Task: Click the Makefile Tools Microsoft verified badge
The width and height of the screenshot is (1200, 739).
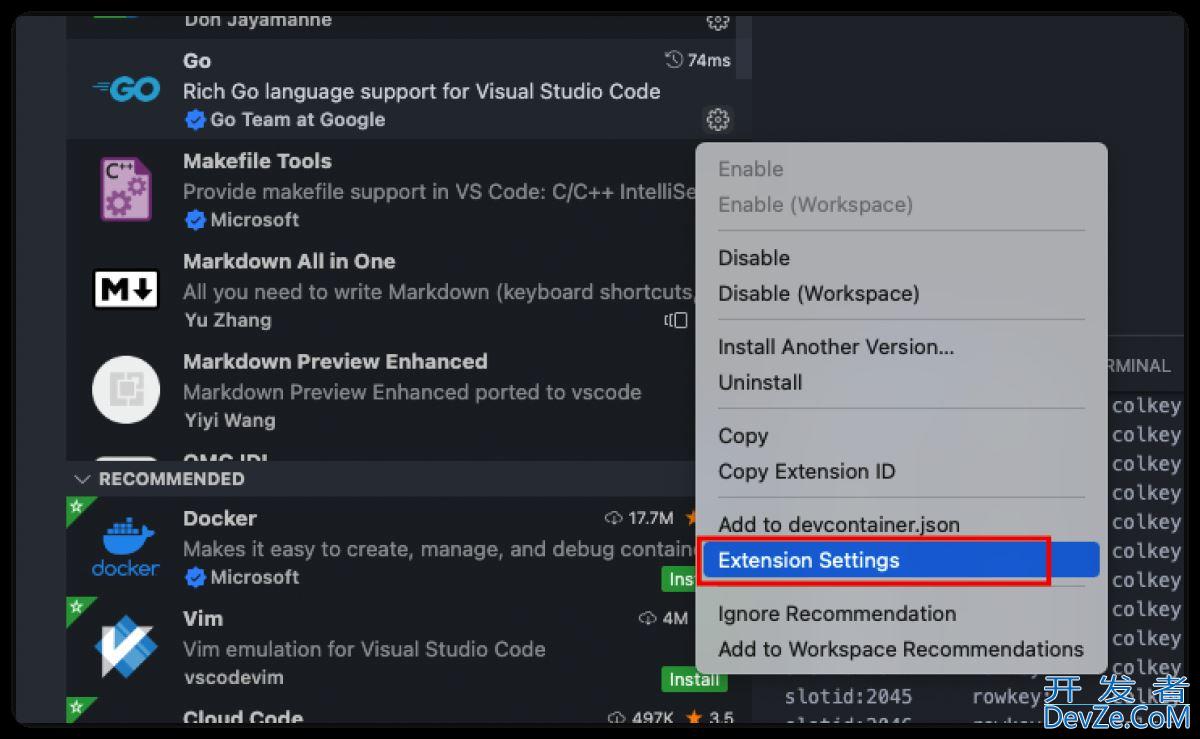Action: (195, 220)
